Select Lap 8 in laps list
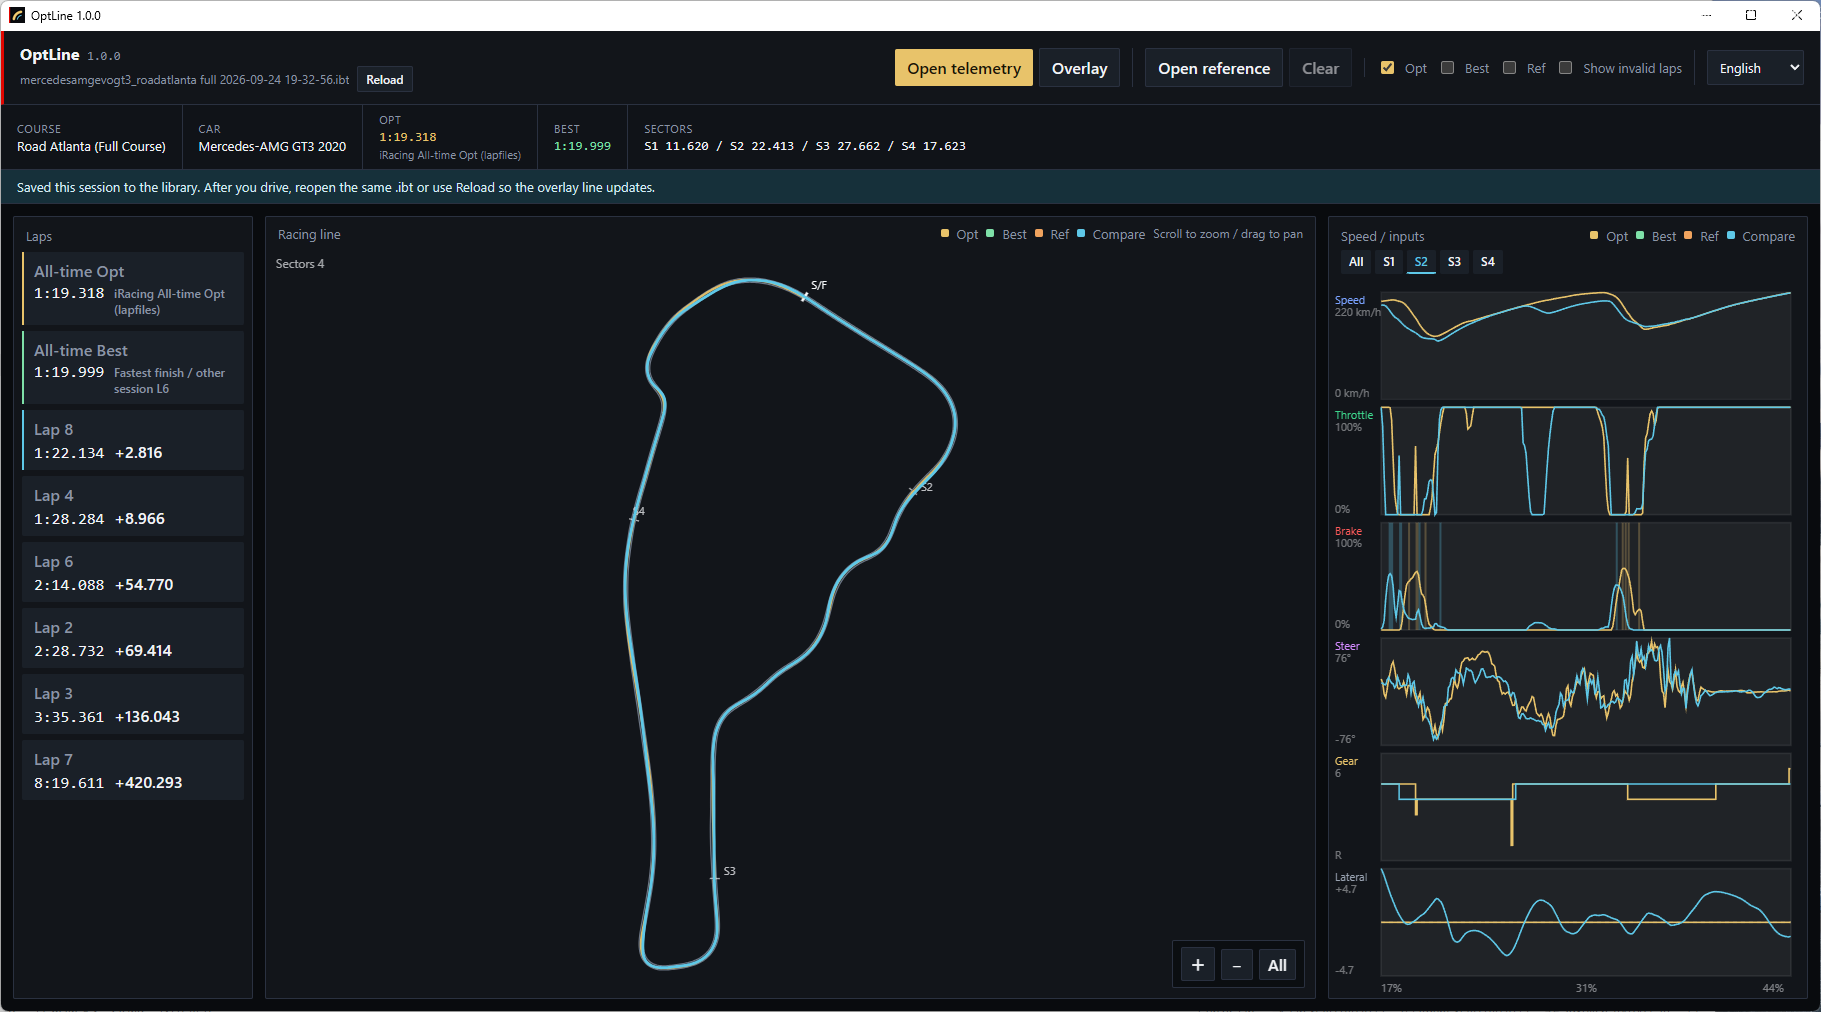 [133, 440]
